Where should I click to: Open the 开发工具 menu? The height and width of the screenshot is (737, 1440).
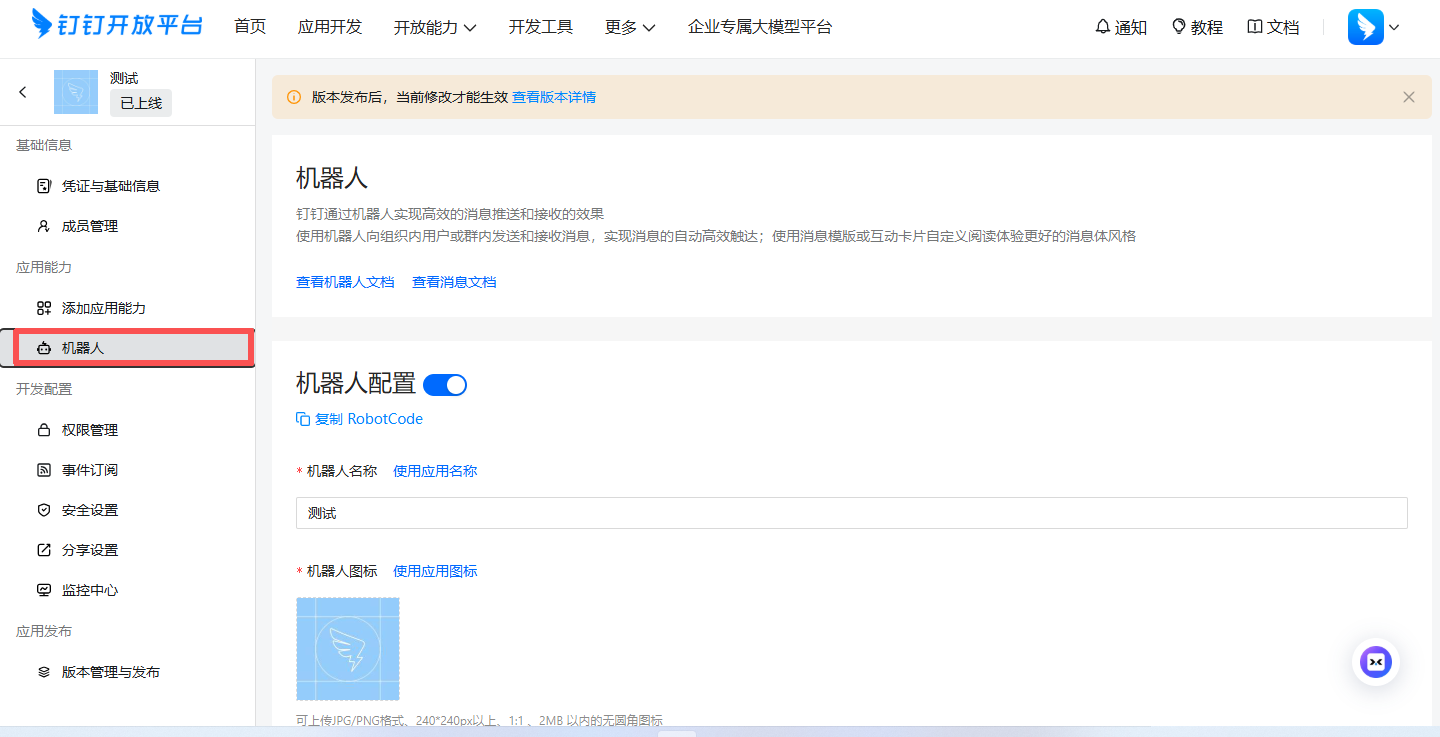pos(541,27)
